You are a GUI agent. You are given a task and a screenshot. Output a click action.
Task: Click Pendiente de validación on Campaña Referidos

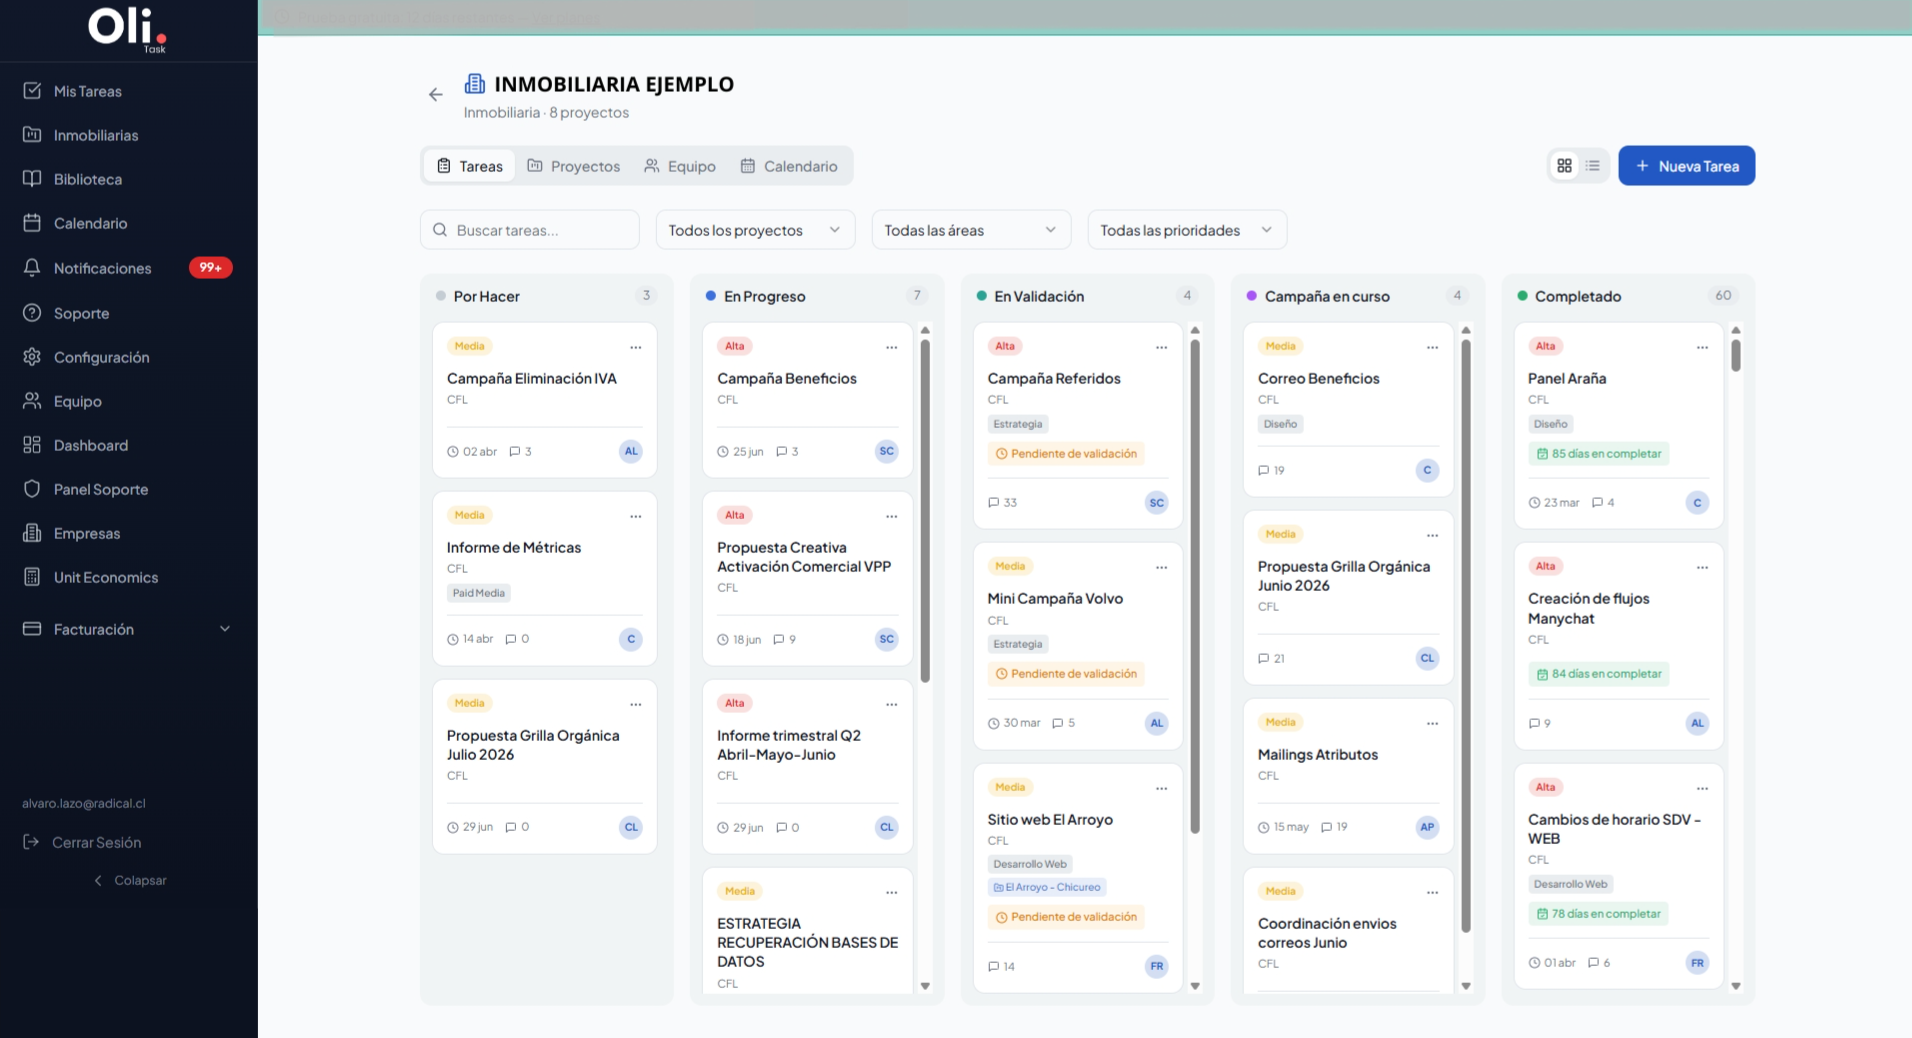click(x=1066, y=453)
